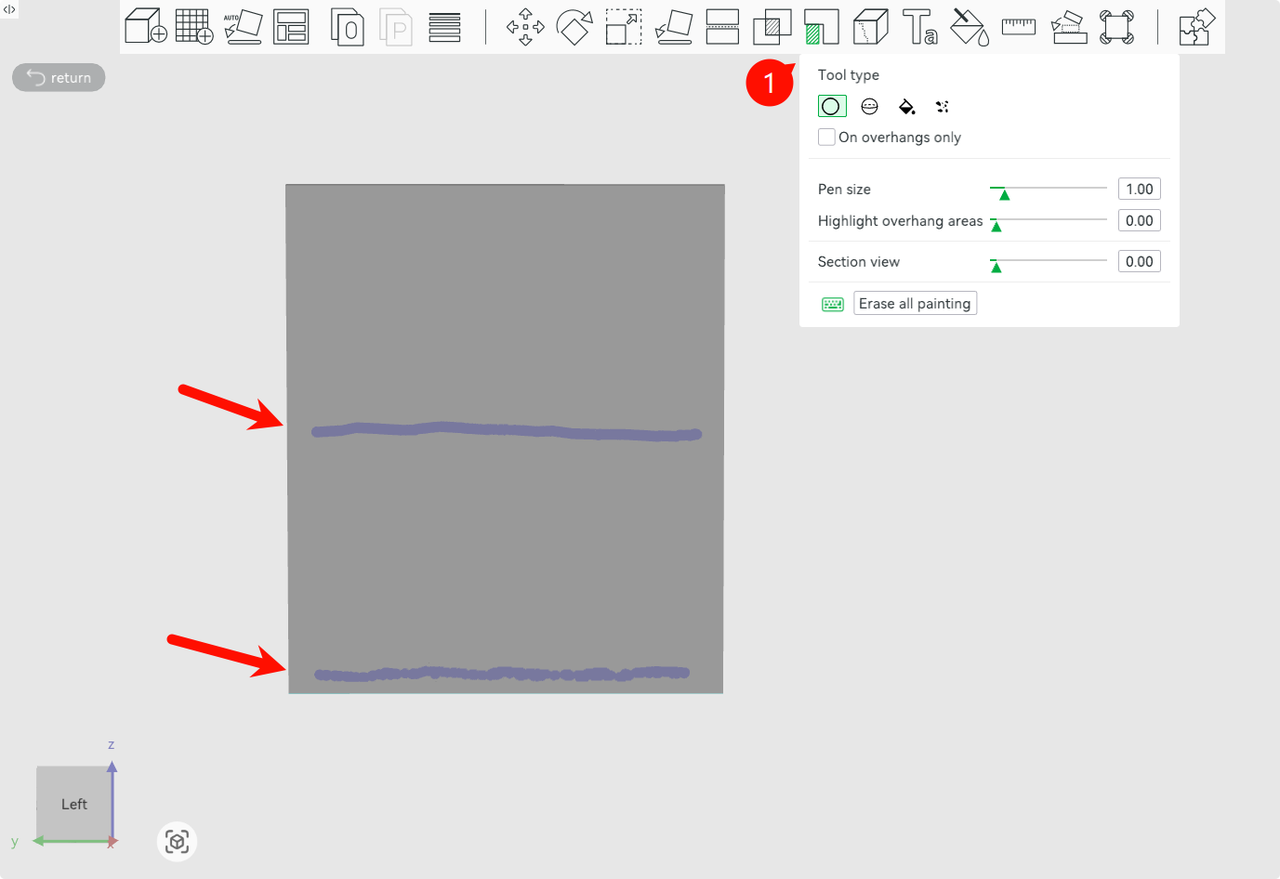
Task: Click the Add object cube icon
Action: coord(145,27)
